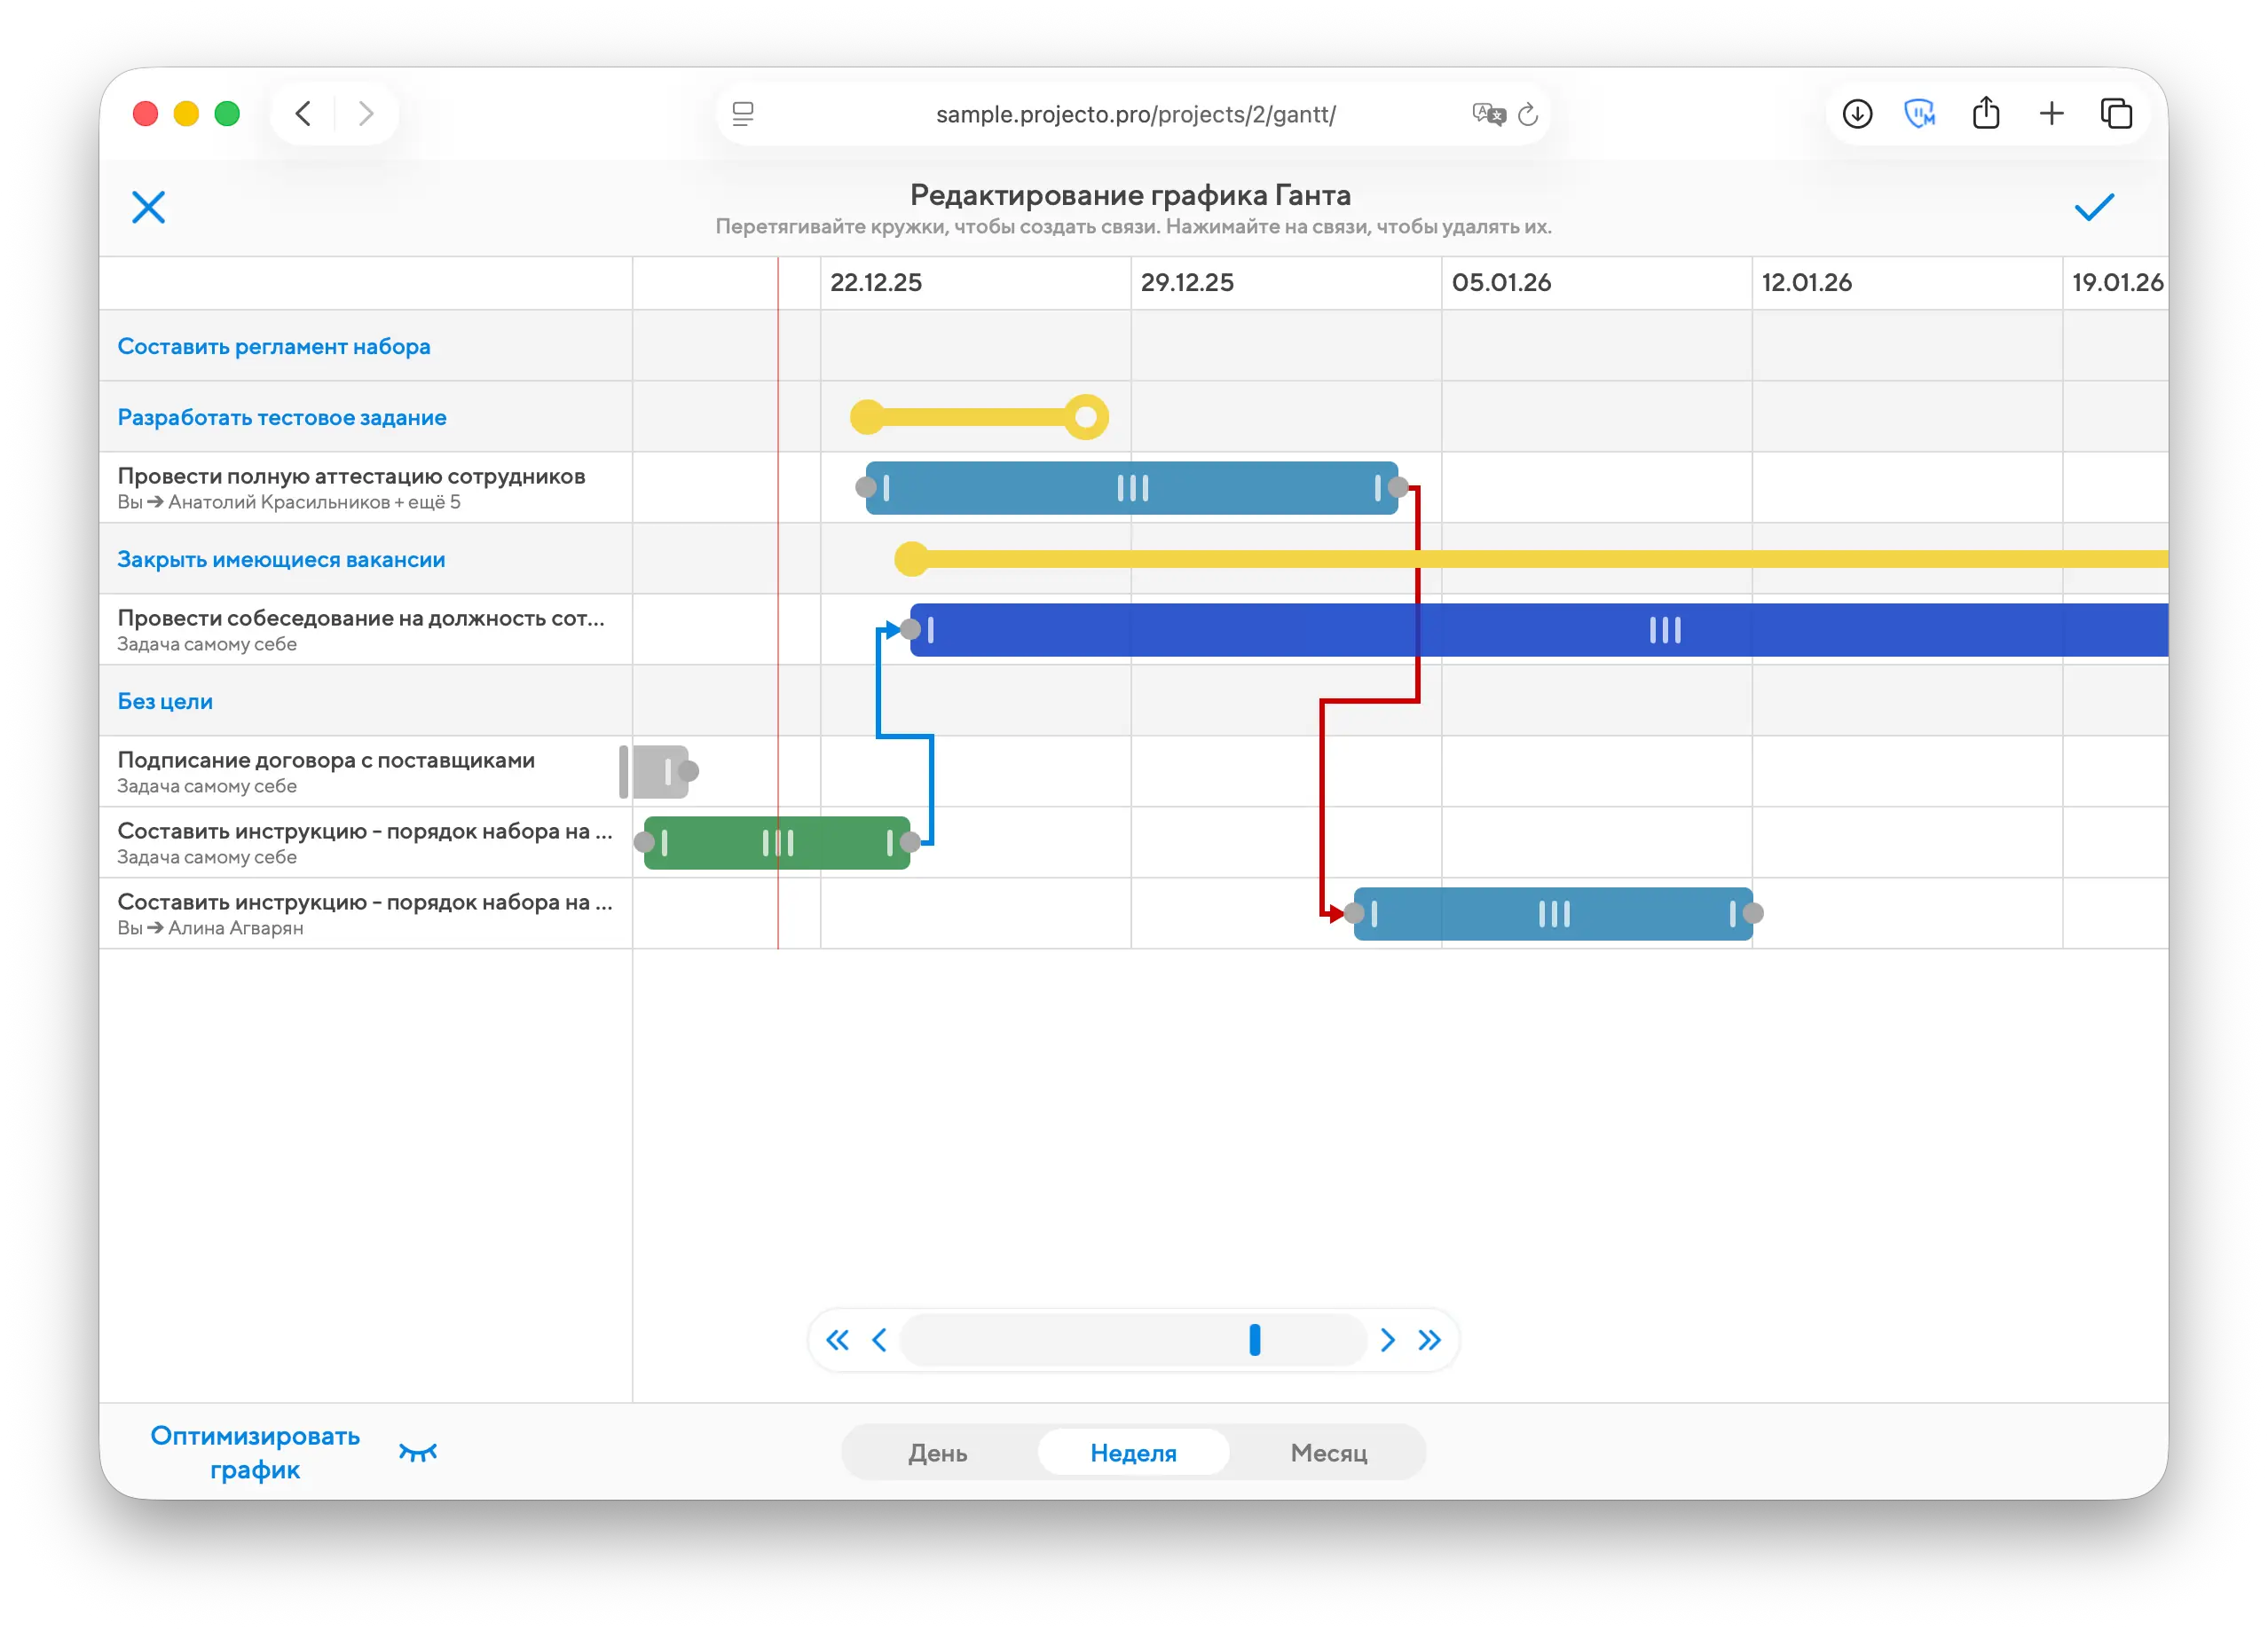Viewport: 2268px width, 1631px height.
Task: Jump to timeline end with double-right chevrons
Action: point(1429,1340)
